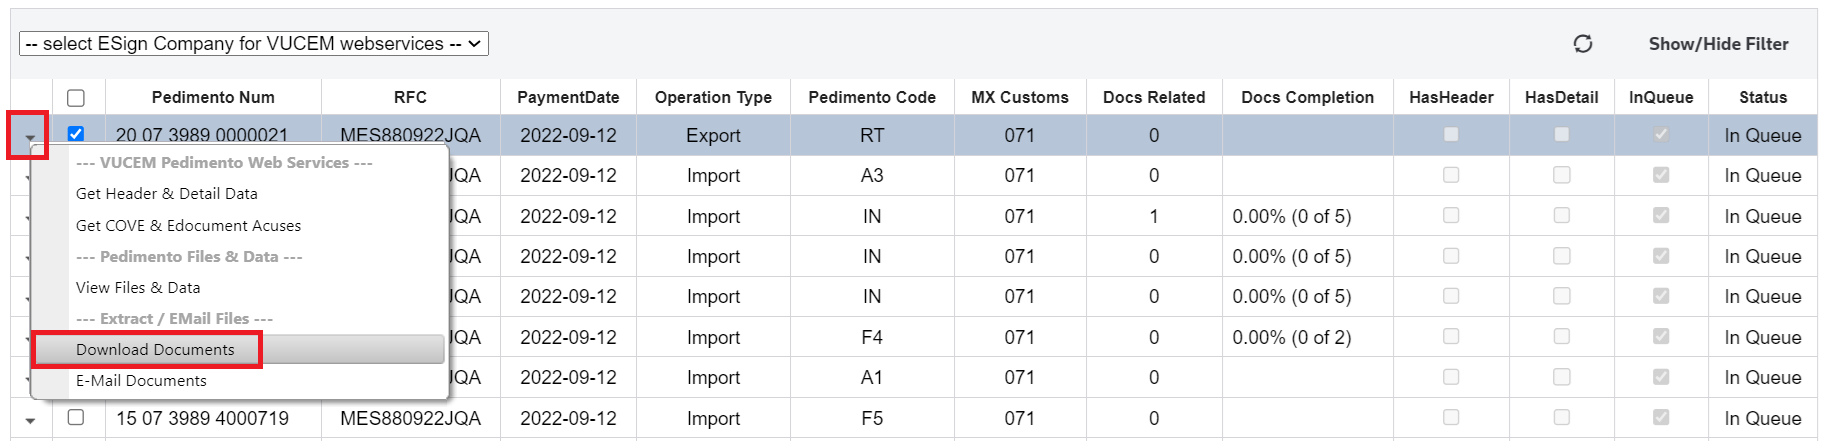Click 0.00% (0 of 2) completion cell

(x=1292, y=338)
